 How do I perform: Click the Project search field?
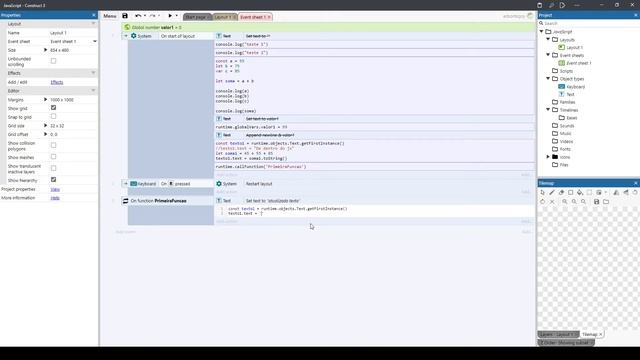point(588,23)
